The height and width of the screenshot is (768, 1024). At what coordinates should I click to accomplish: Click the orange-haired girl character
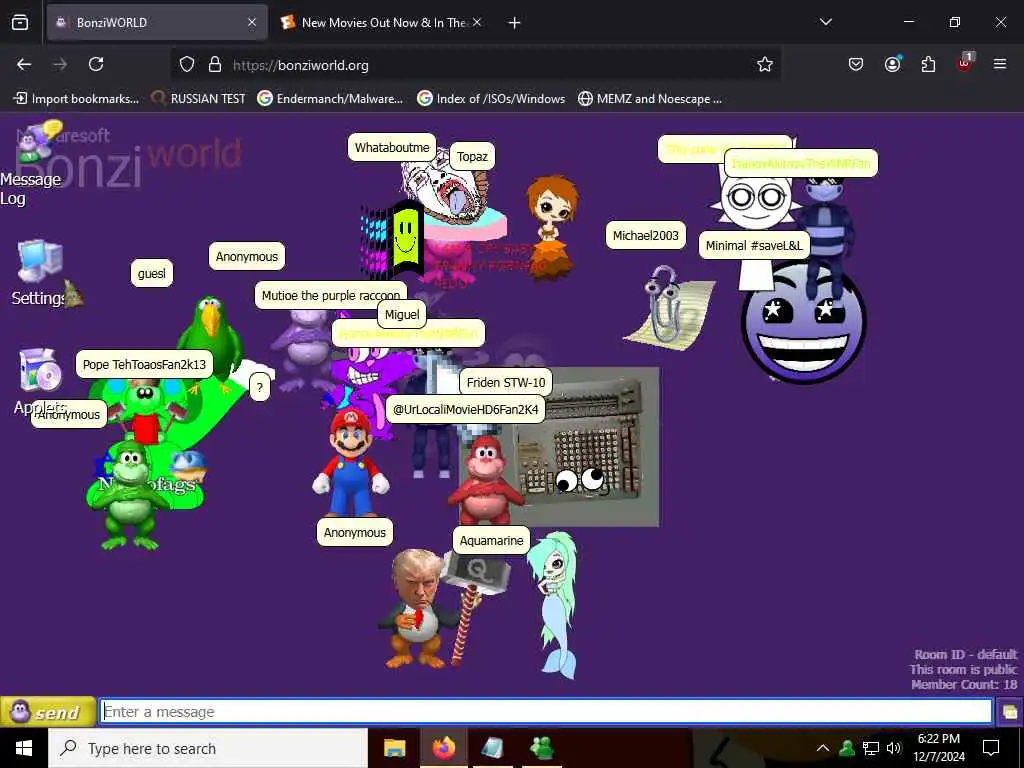(552, 226)
